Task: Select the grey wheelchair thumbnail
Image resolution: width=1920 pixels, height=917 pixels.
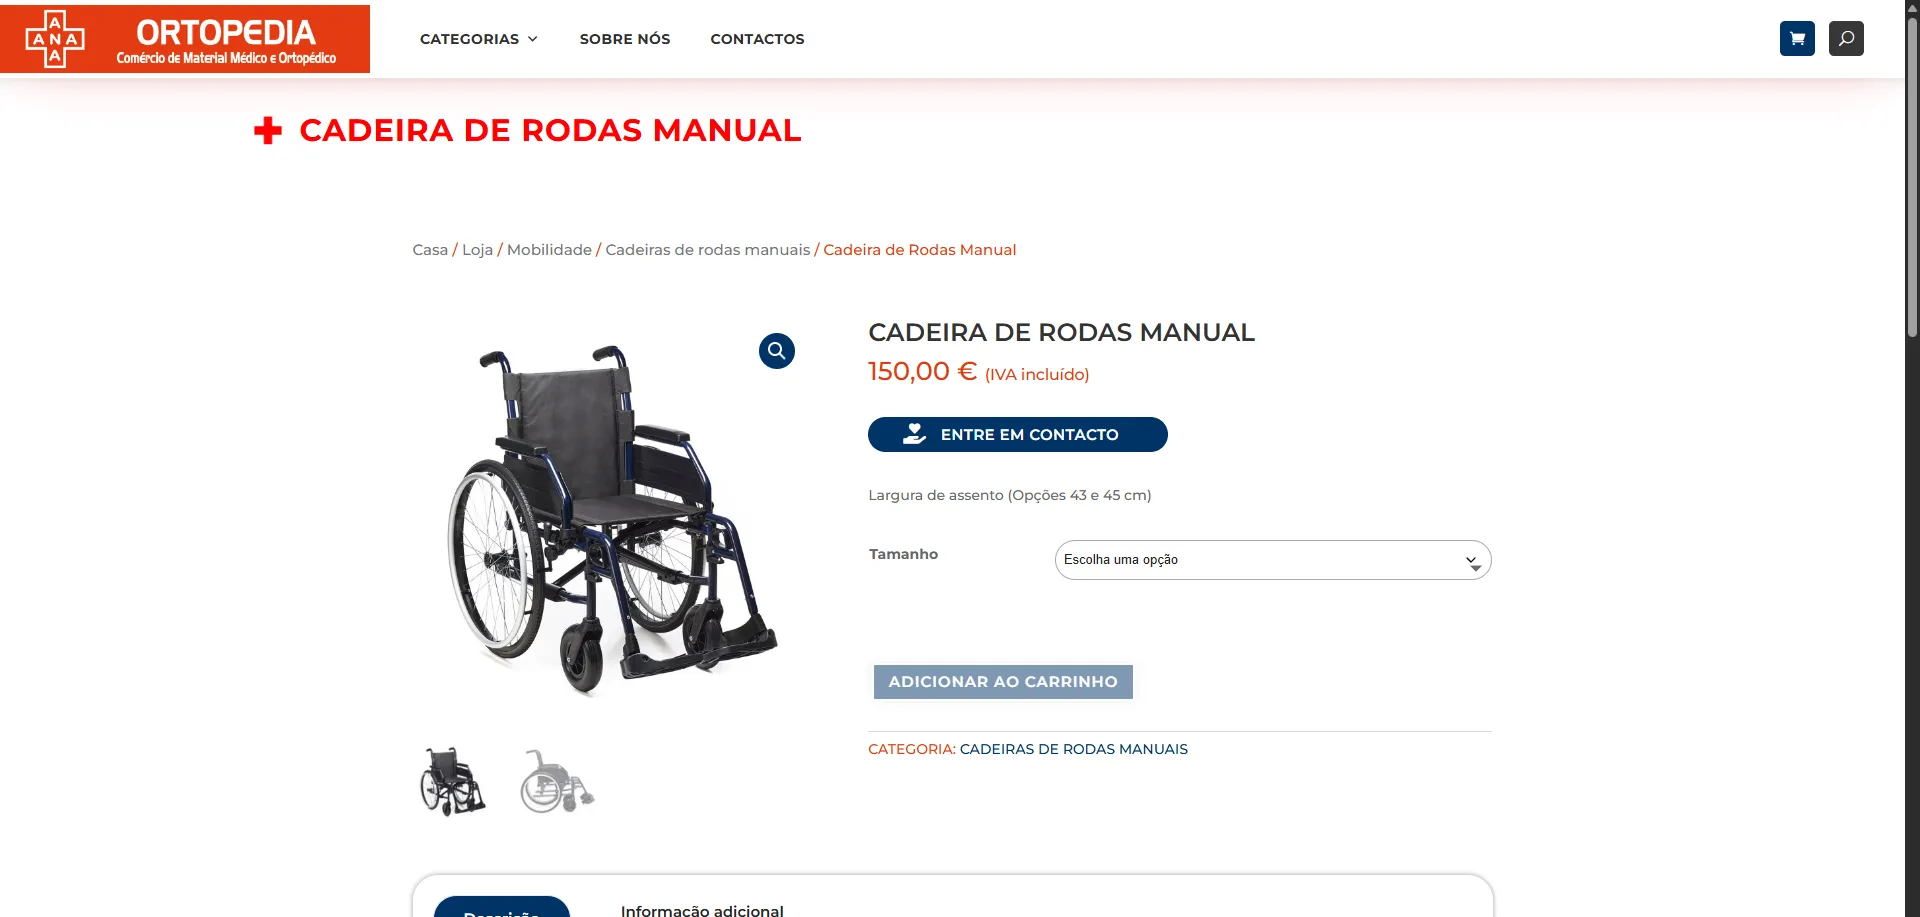Action: click(x=557, y=781)
